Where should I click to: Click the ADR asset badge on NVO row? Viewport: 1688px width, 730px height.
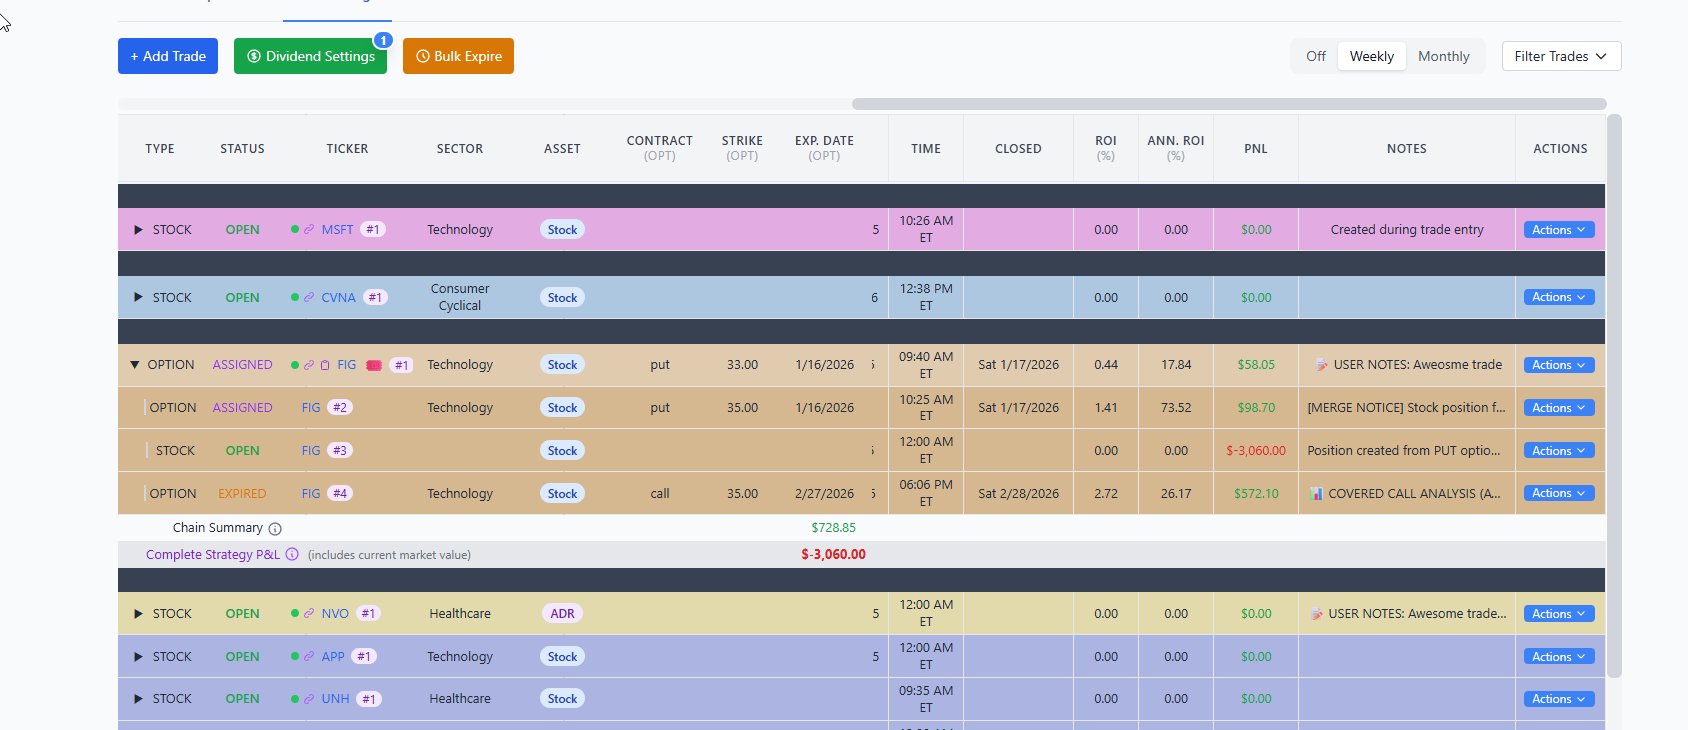pos(562,614)
